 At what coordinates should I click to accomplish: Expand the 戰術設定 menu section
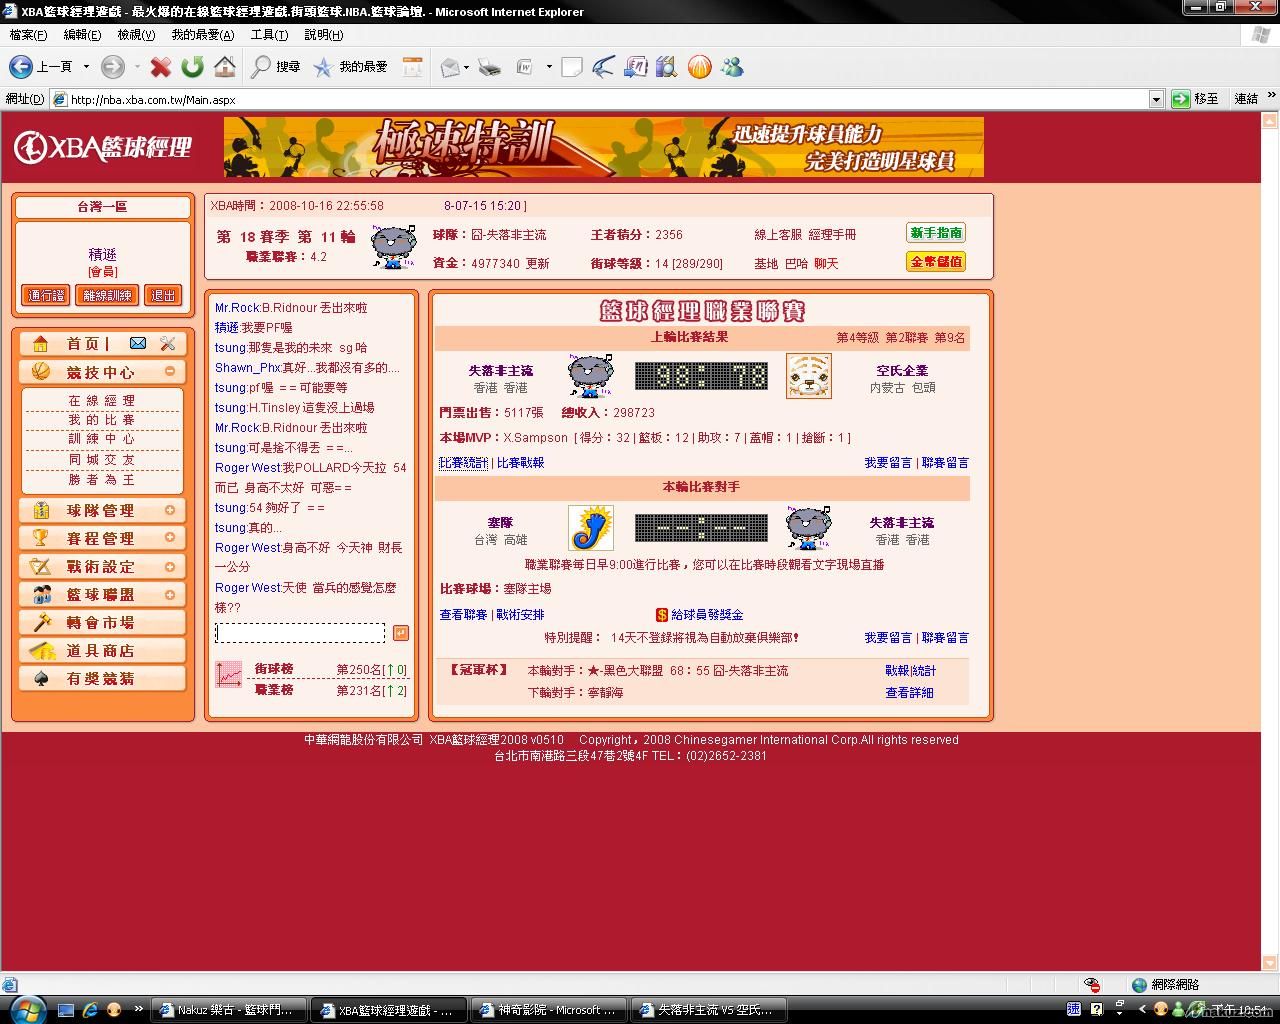click(170, 566)
